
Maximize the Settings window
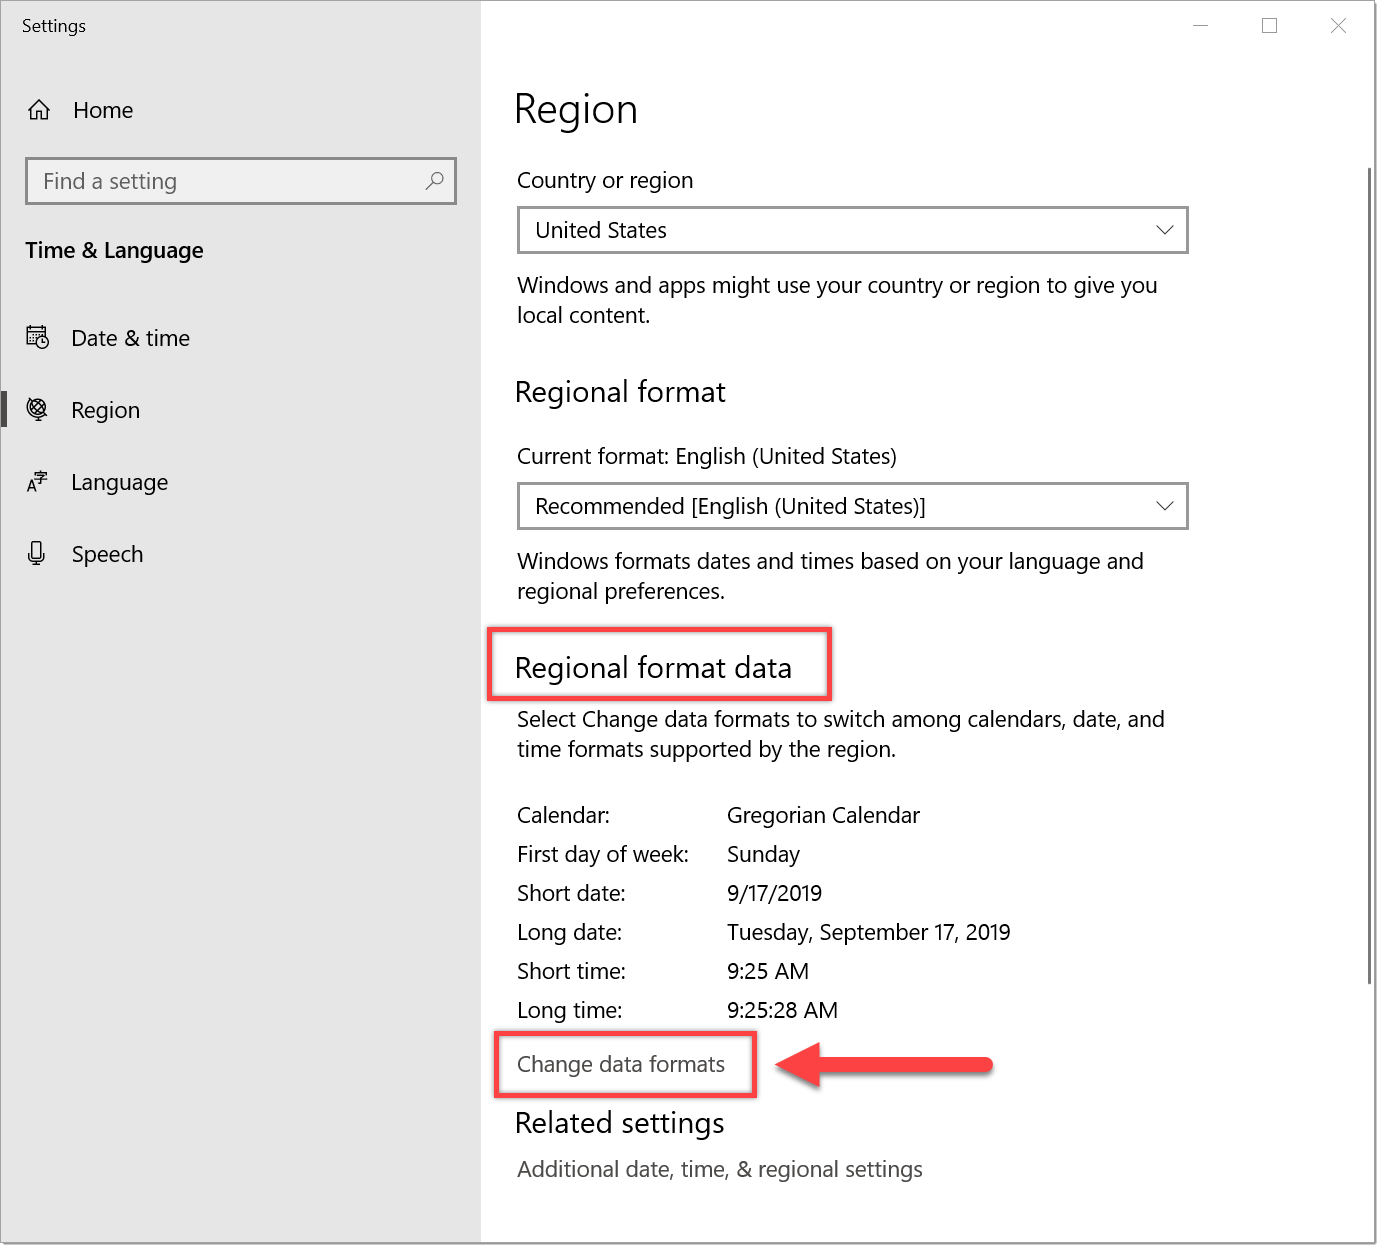pos(1269,26)
